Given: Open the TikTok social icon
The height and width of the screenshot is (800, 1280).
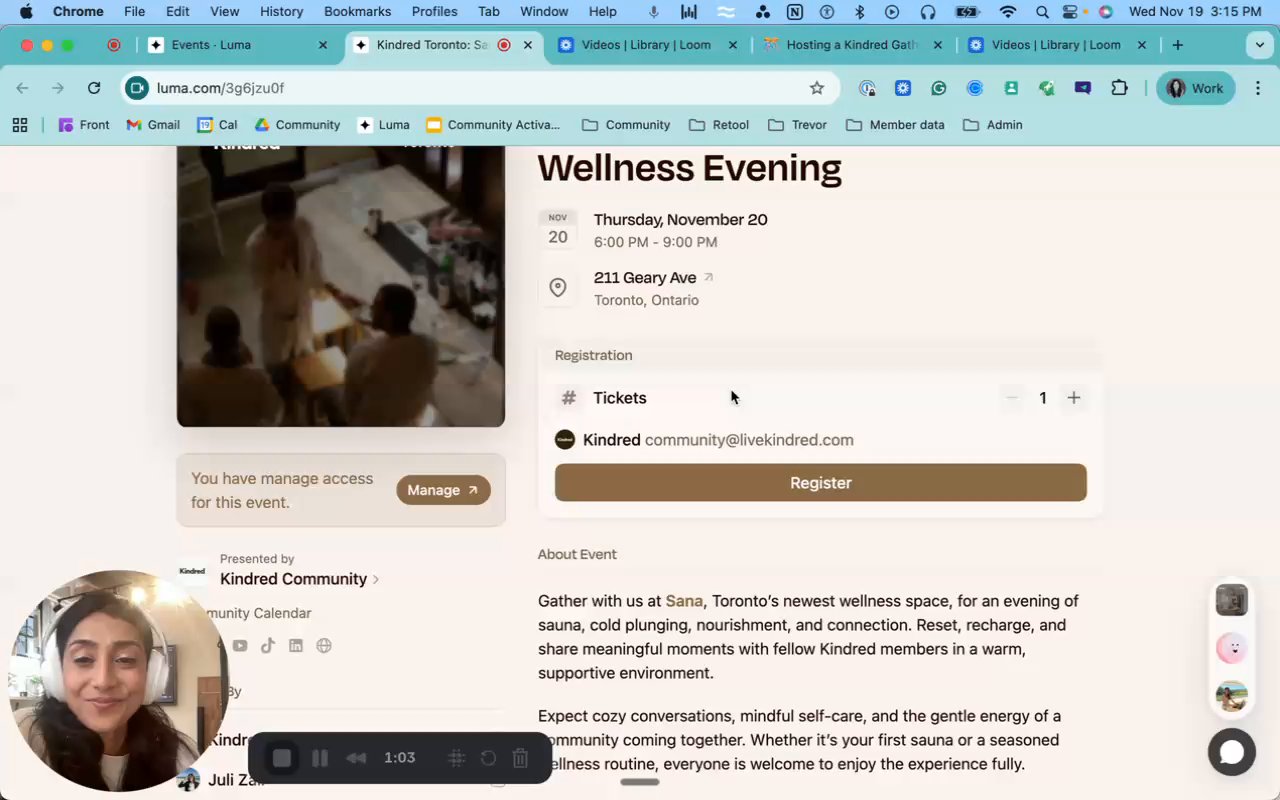Looking at the screenshot, I should (268, 646).
